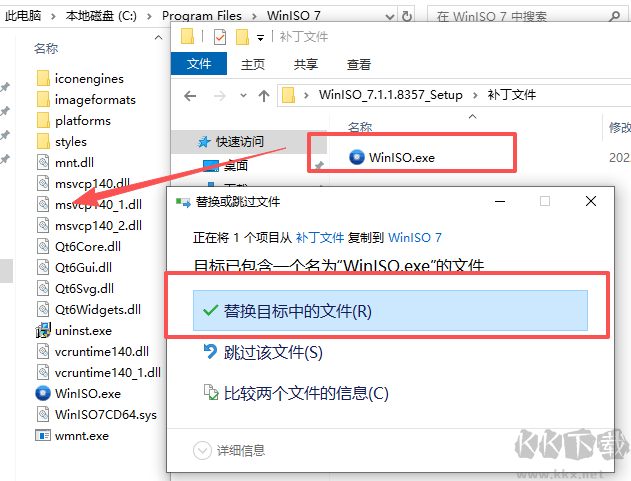Click the WinISO 7 destination link in the dialog

tap(415, 237)
